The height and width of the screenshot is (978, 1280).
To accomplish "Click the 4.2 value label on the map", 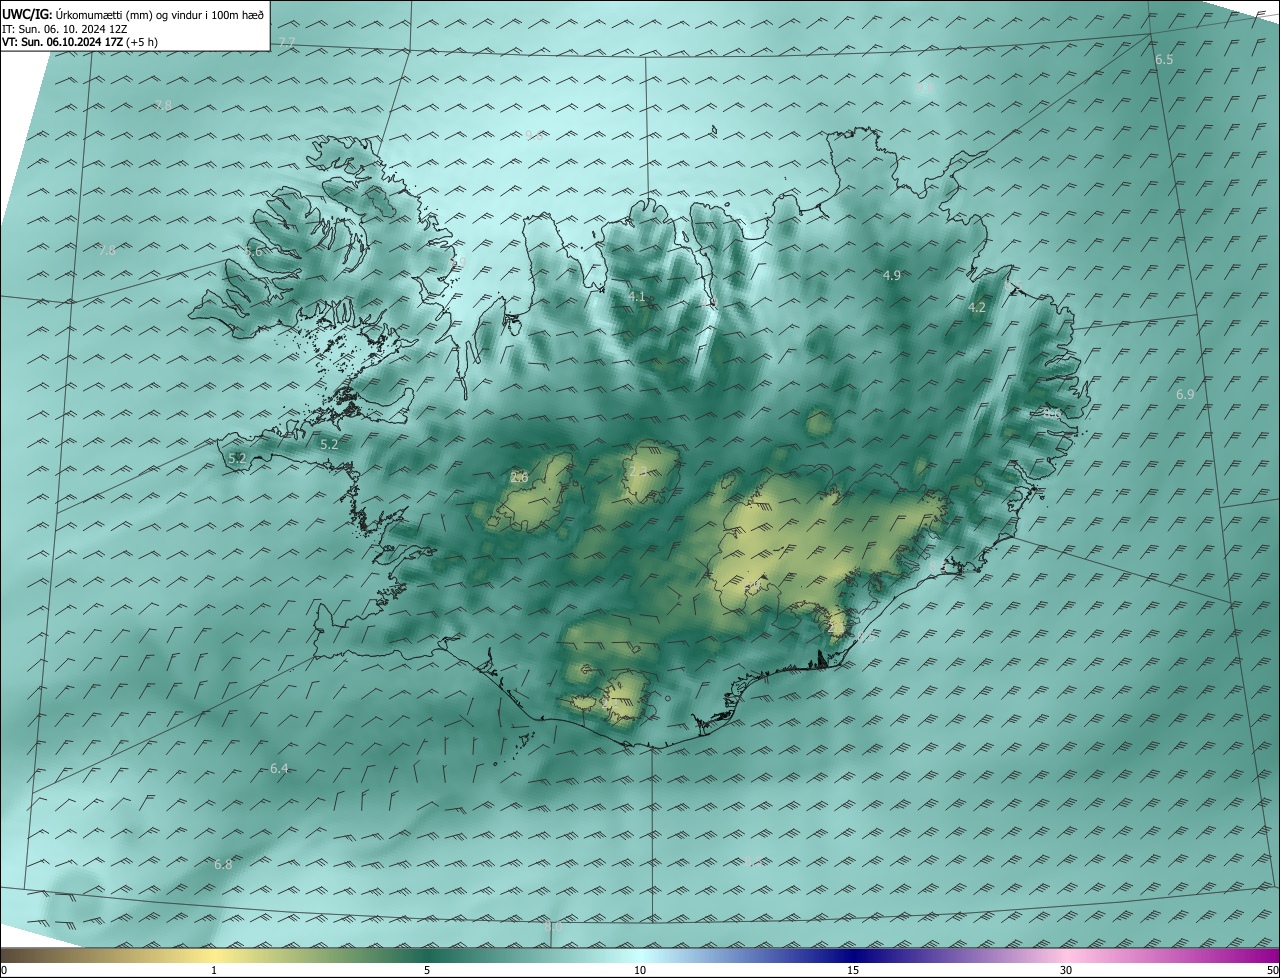I will pyautogui.click(x=977, y=308).
